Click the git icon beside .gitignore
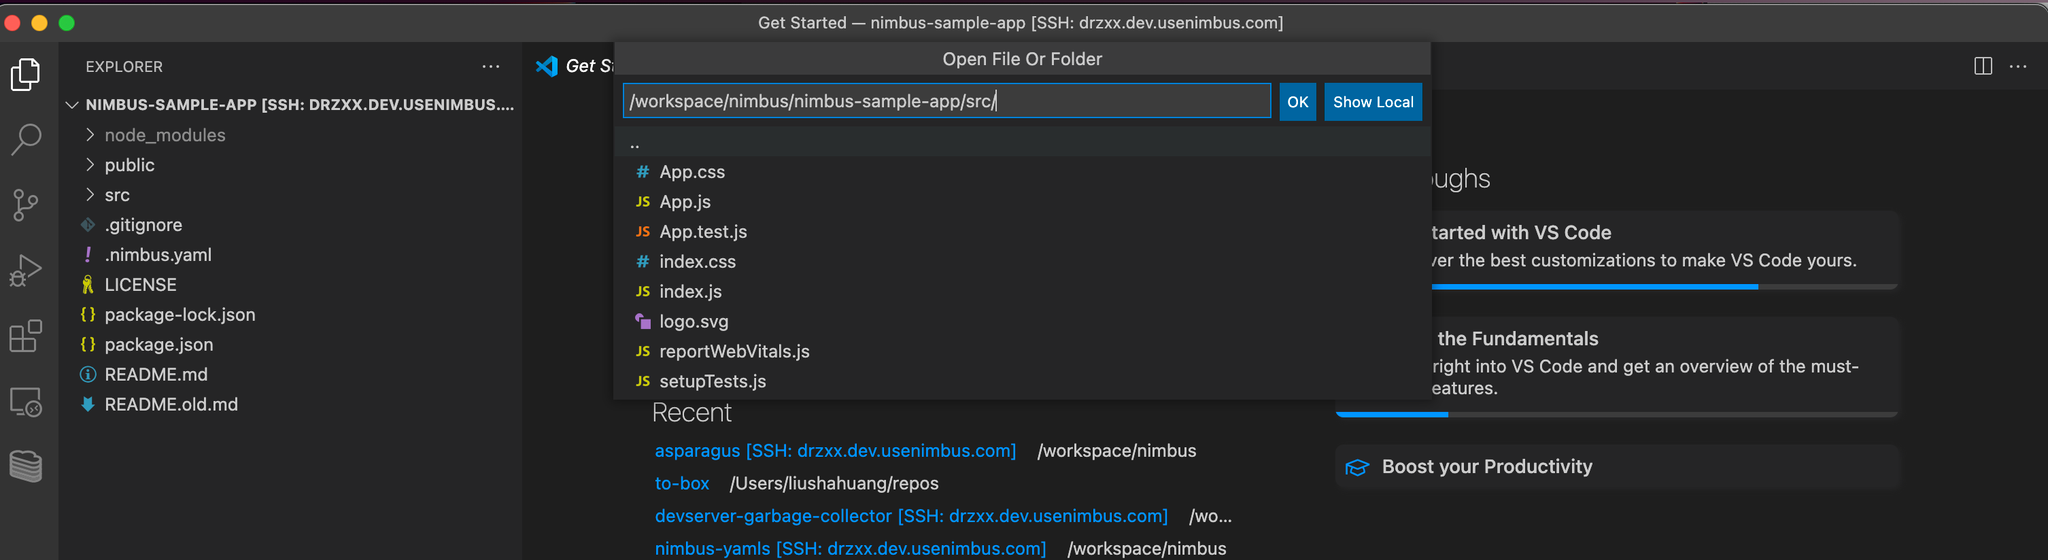Viewport: 2048px width, 560px height. [88, 225]
